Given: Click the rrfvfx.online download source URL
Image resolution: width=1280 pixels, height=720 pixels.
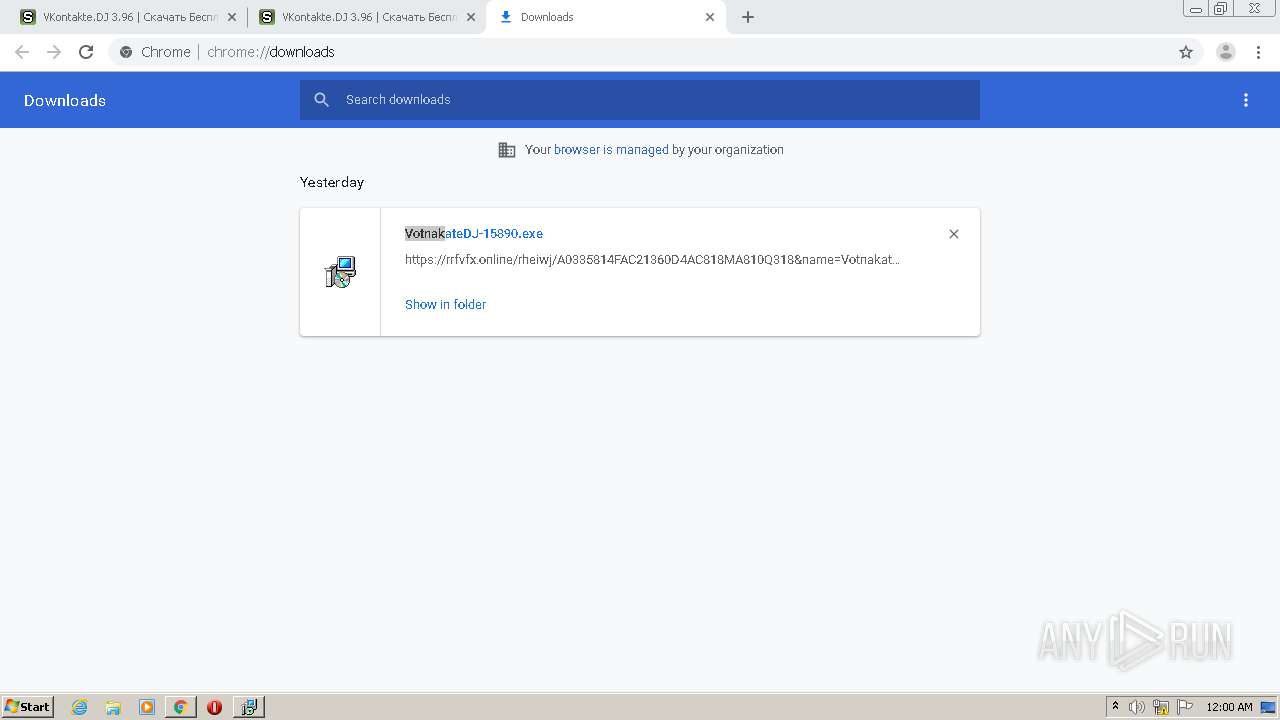Looking at the screenshot, I should point(652,259).
